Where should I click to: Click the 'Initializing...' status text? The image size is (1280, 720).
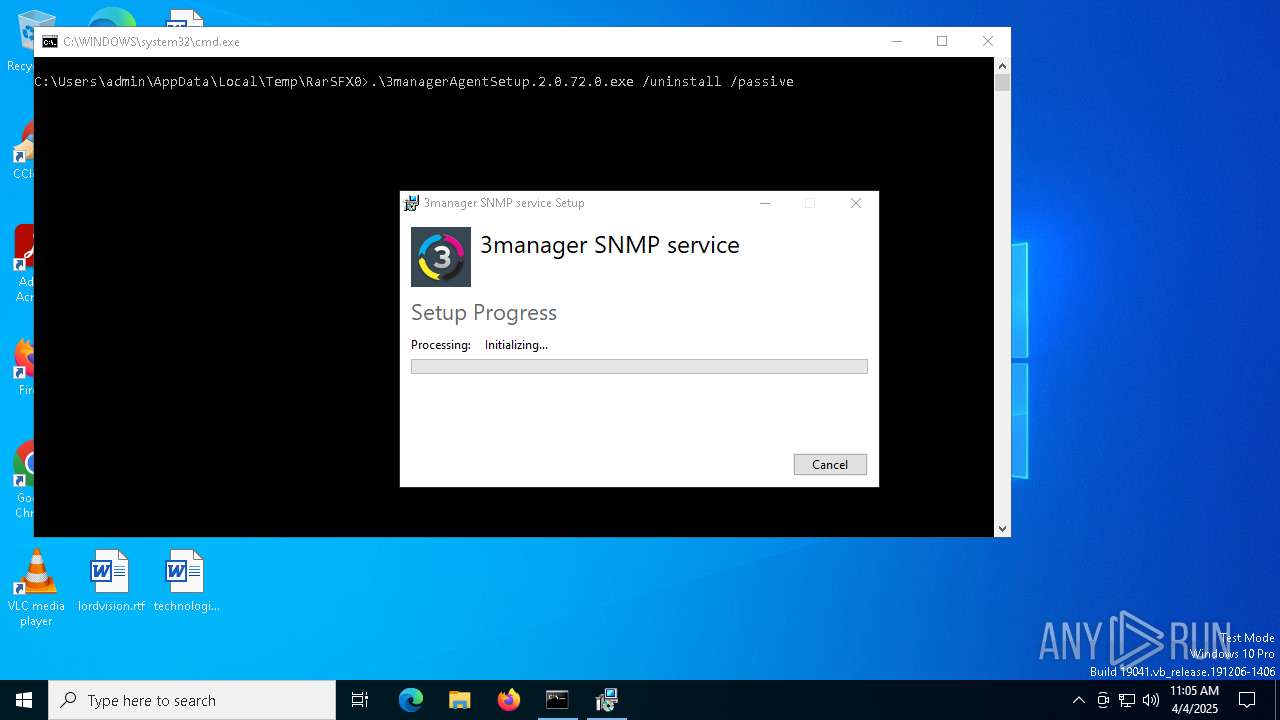click(516, 345)
